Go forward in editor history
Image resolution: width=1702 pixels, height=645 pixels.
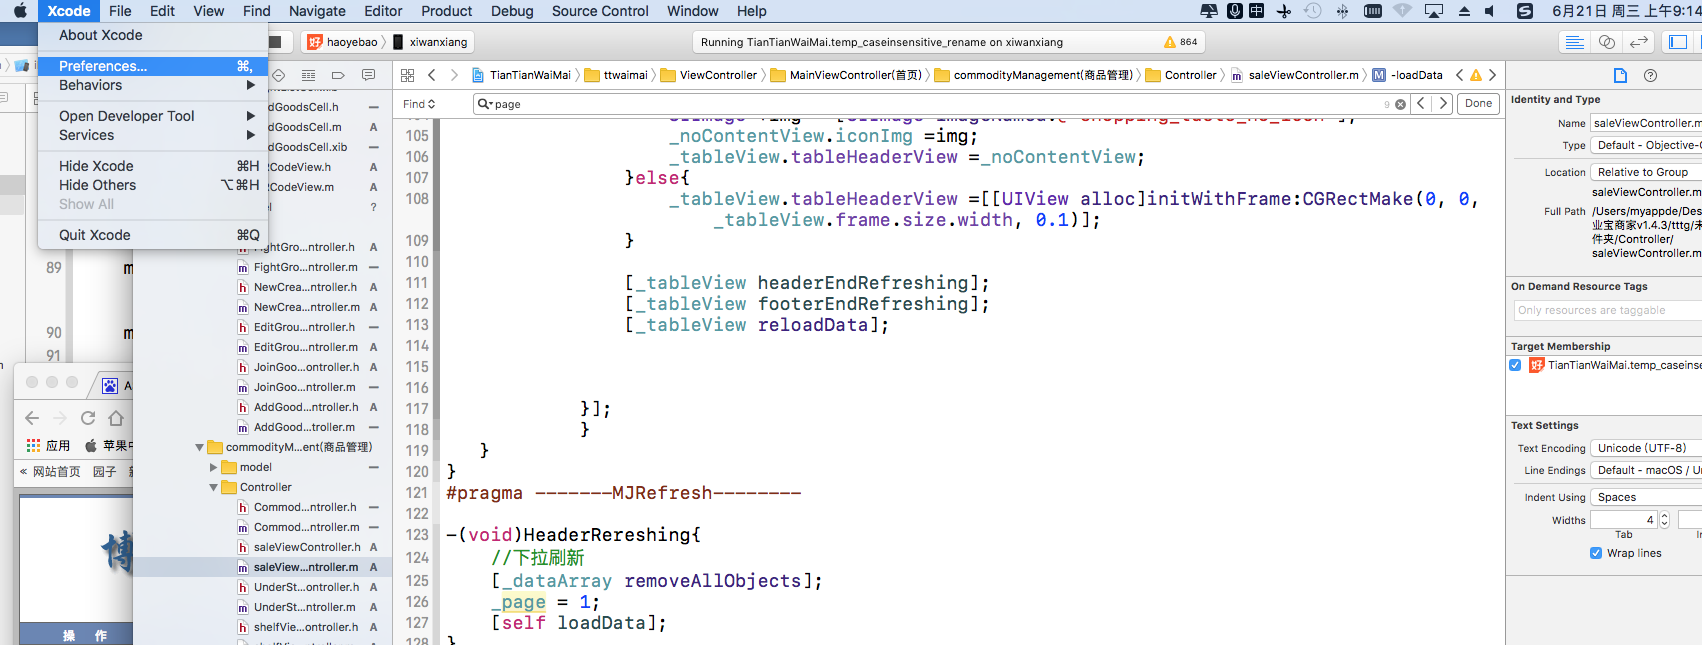(x=454, y=75)
